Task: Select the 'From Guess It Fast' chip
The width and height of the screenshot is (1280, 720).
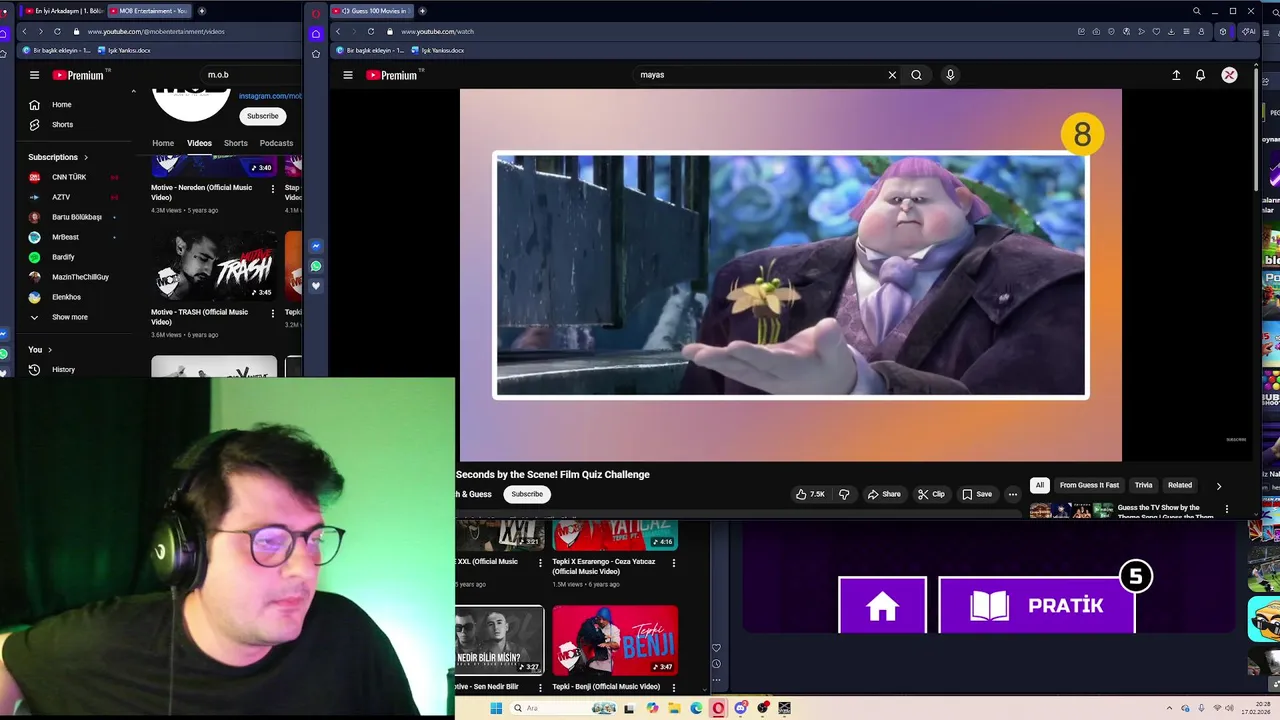Action: click(1089, 485)
